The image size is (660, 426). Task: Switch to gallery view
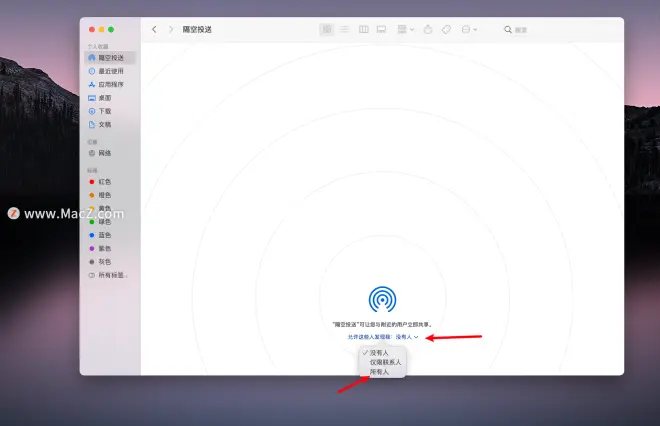381,29
